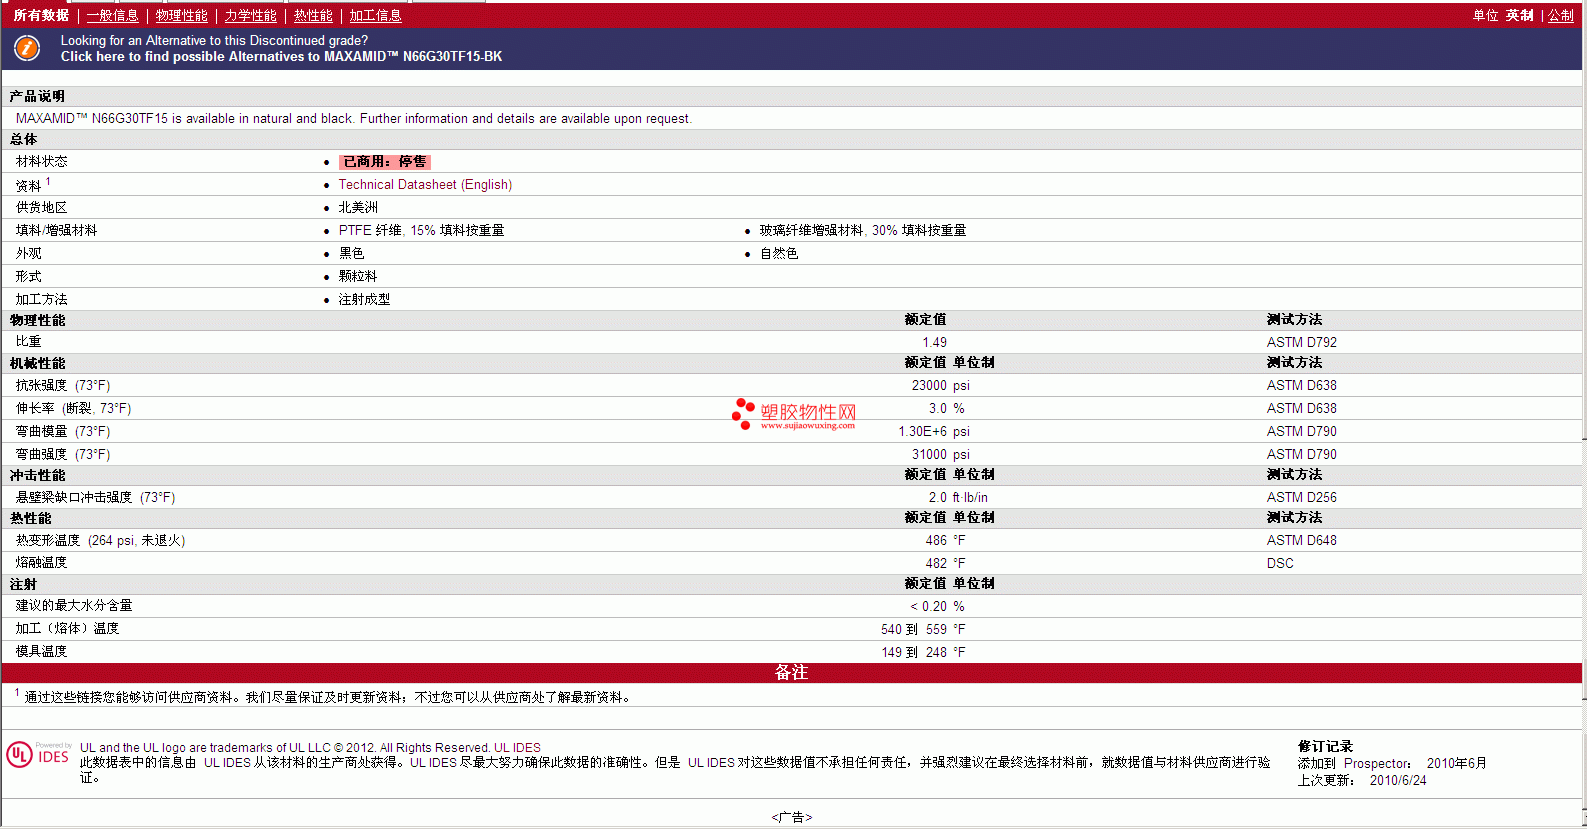Click 玻璃纤维增强材料, 30% 填料按重量 entry
The width and height of the screenshot is (1587, 829).
click(x=863, y=231)
